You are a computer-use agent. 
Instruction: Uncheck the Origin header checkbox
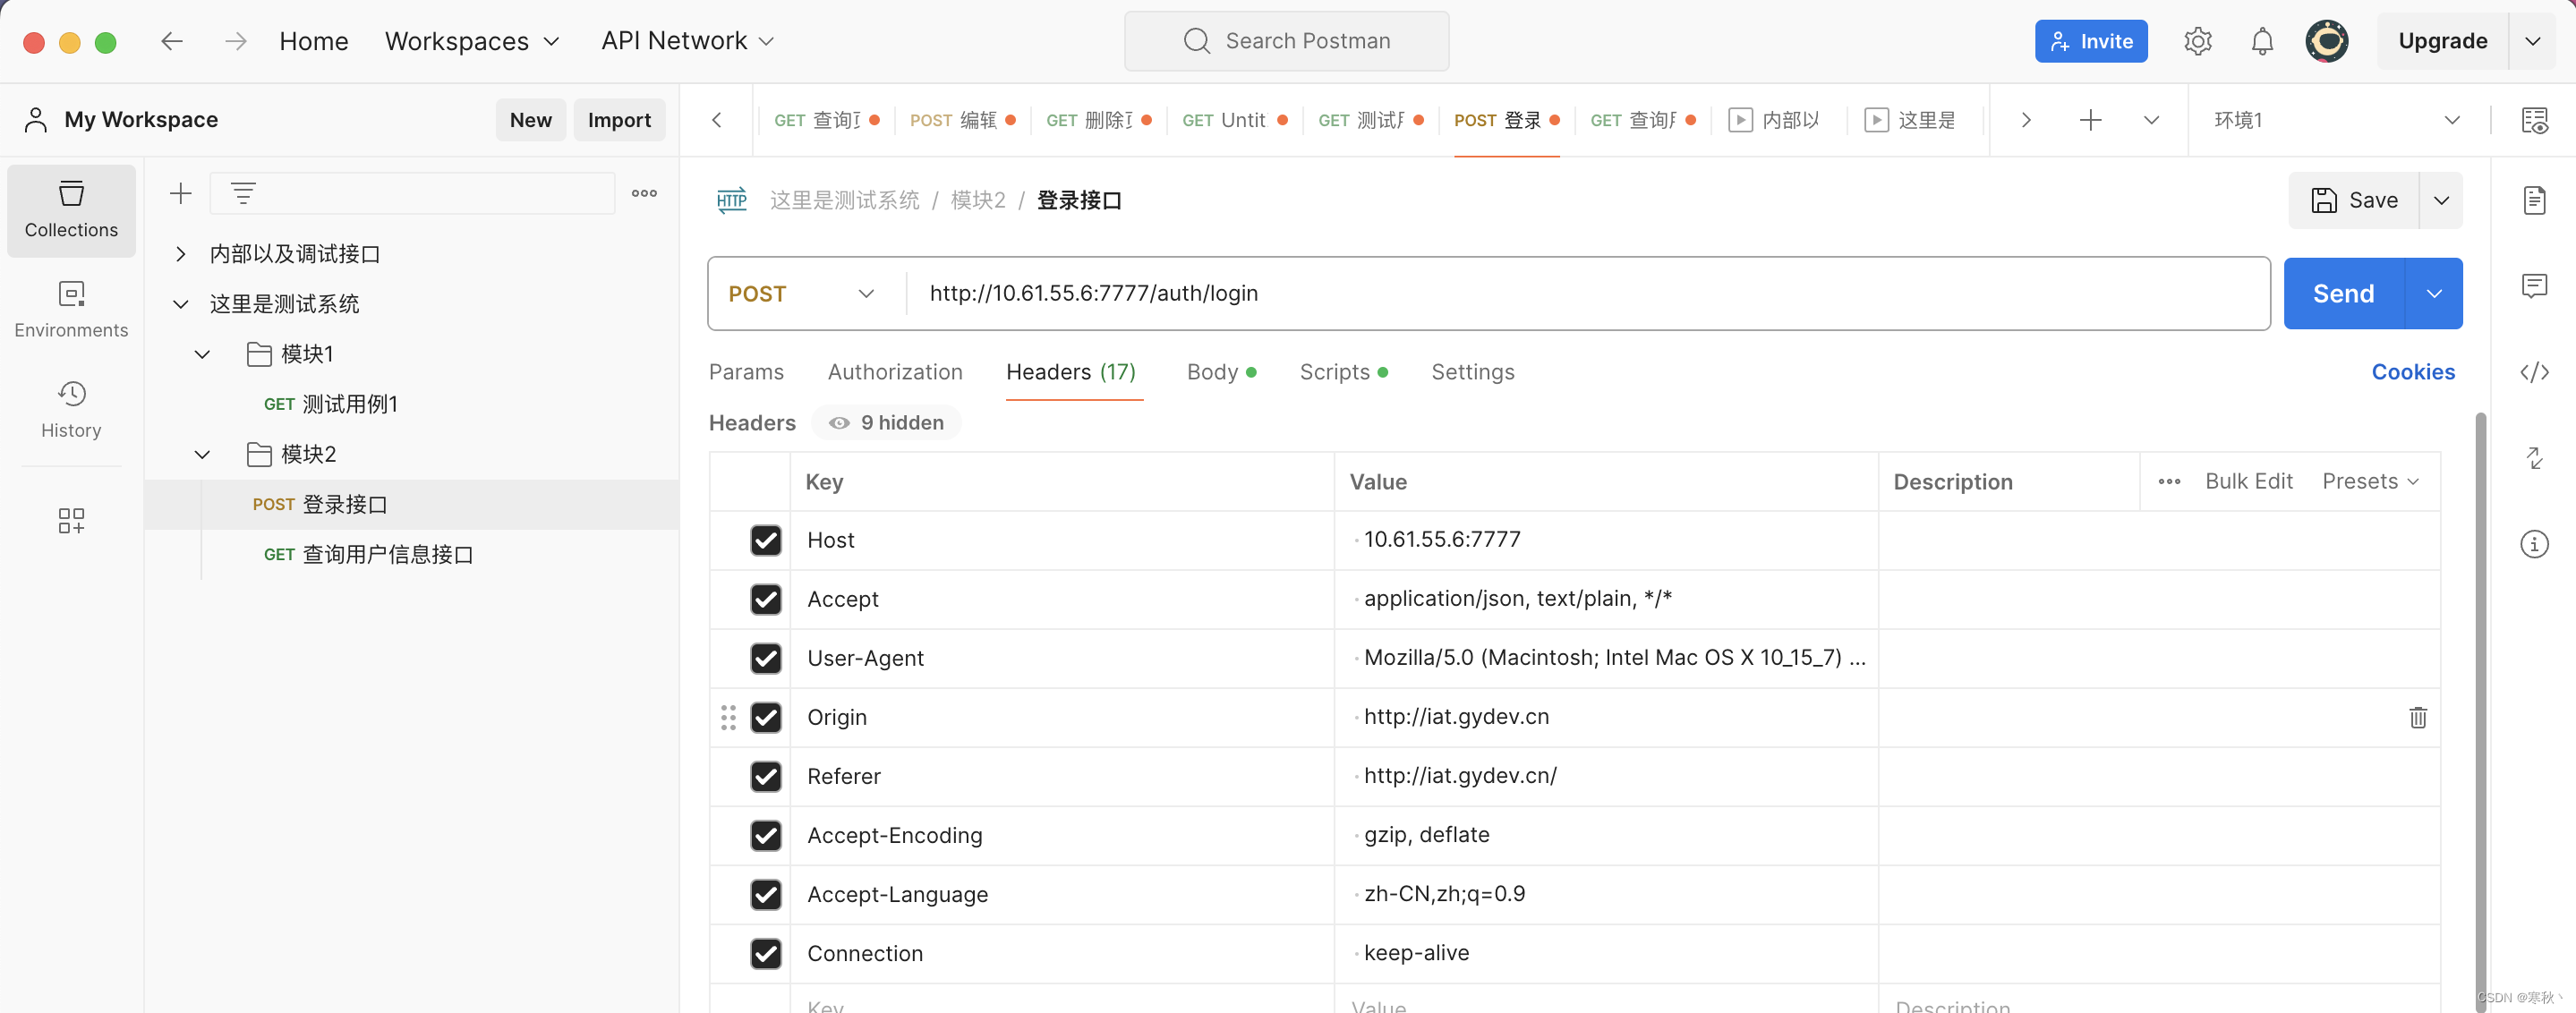(x=766, y=717)
